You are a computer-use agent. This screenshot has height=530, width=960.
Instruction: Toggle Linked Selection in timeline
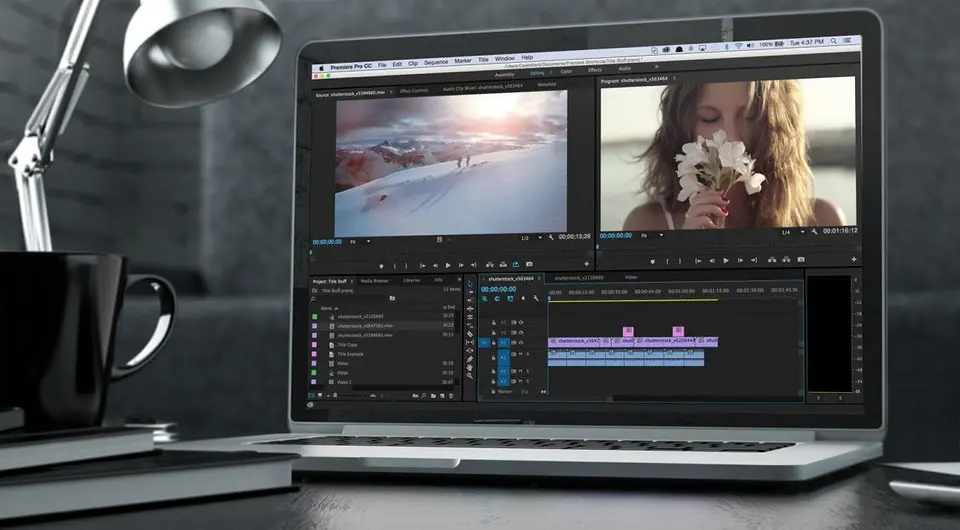(x=510, y=299)
